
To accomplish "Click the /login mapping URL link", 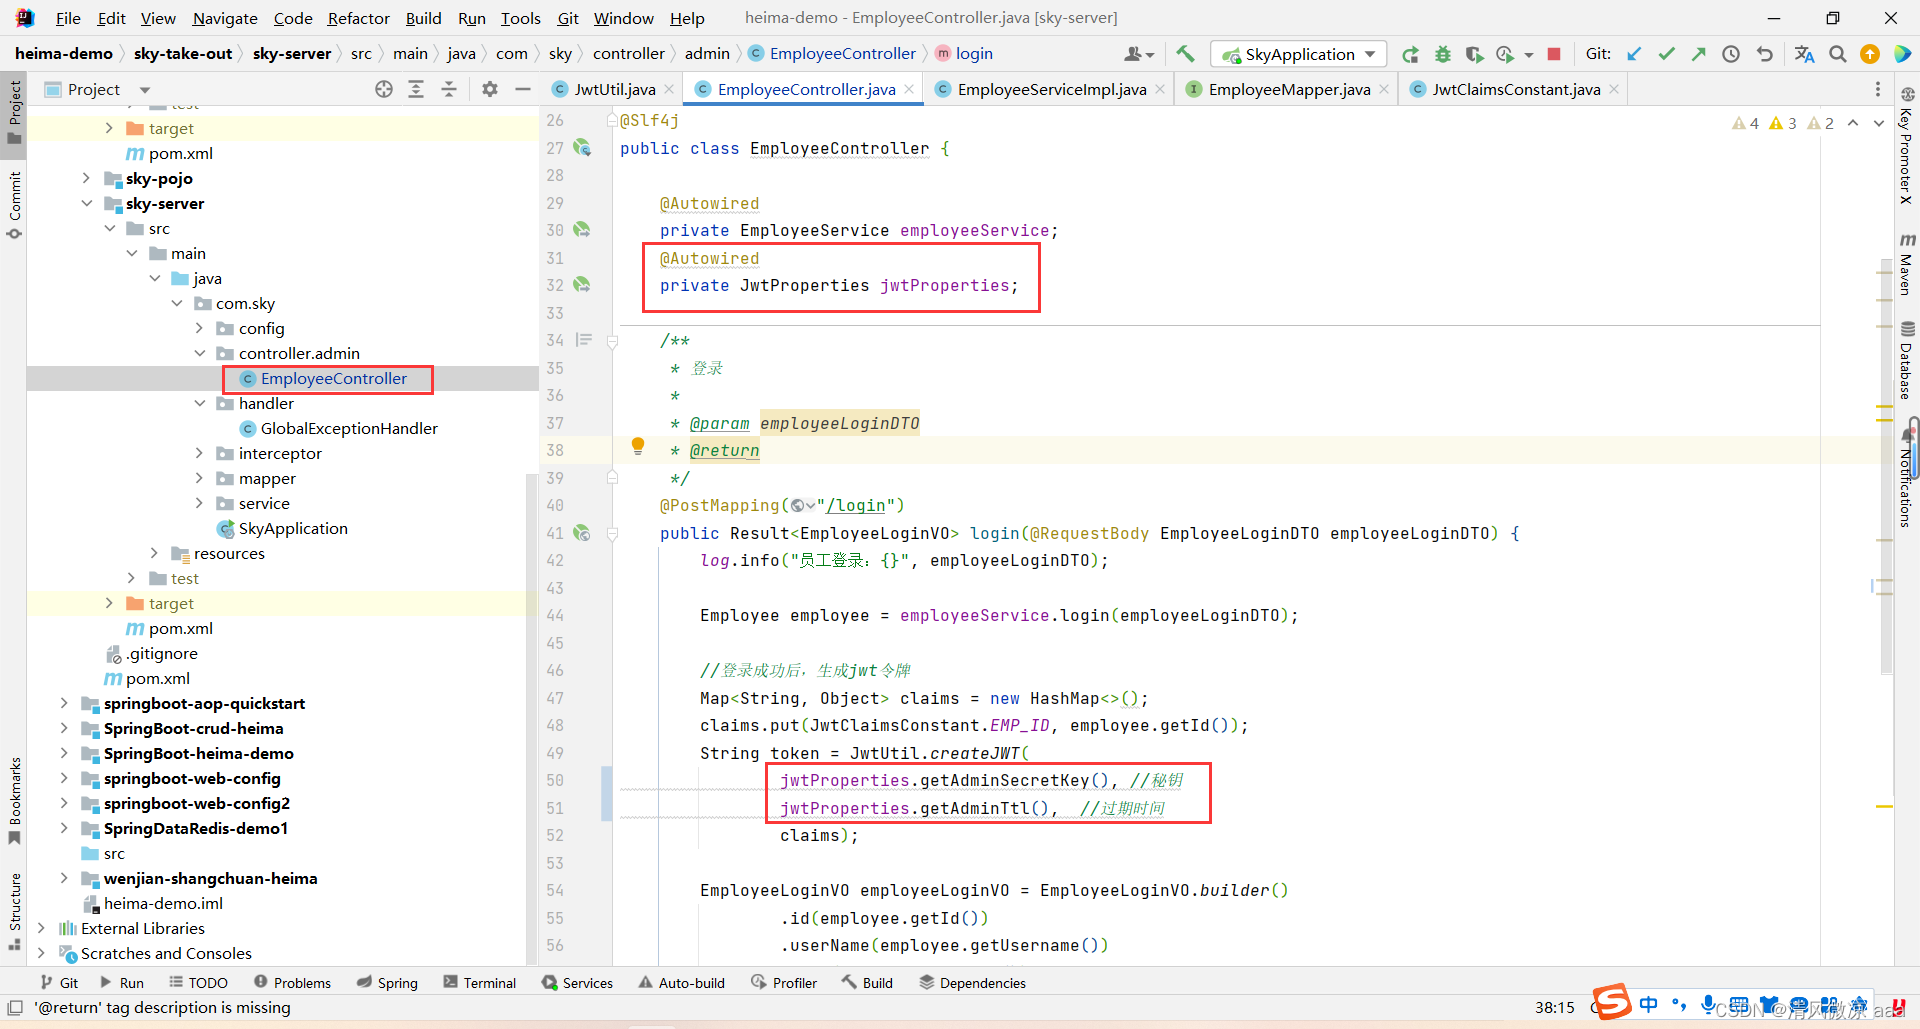I will (855, 506).
